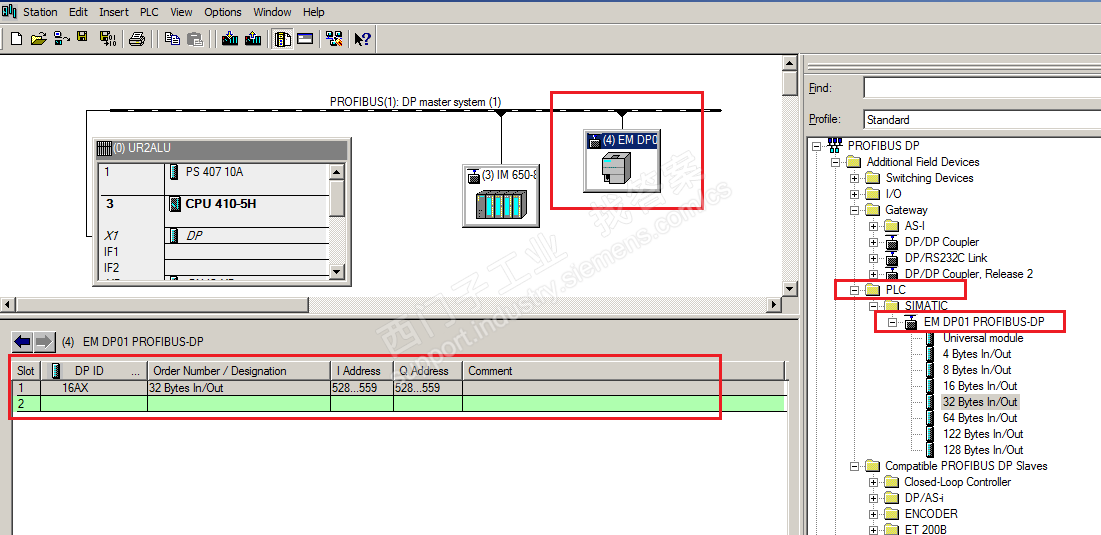Click the Copy toolbar icon
The image size is (1101, 535).
(172, 39)
